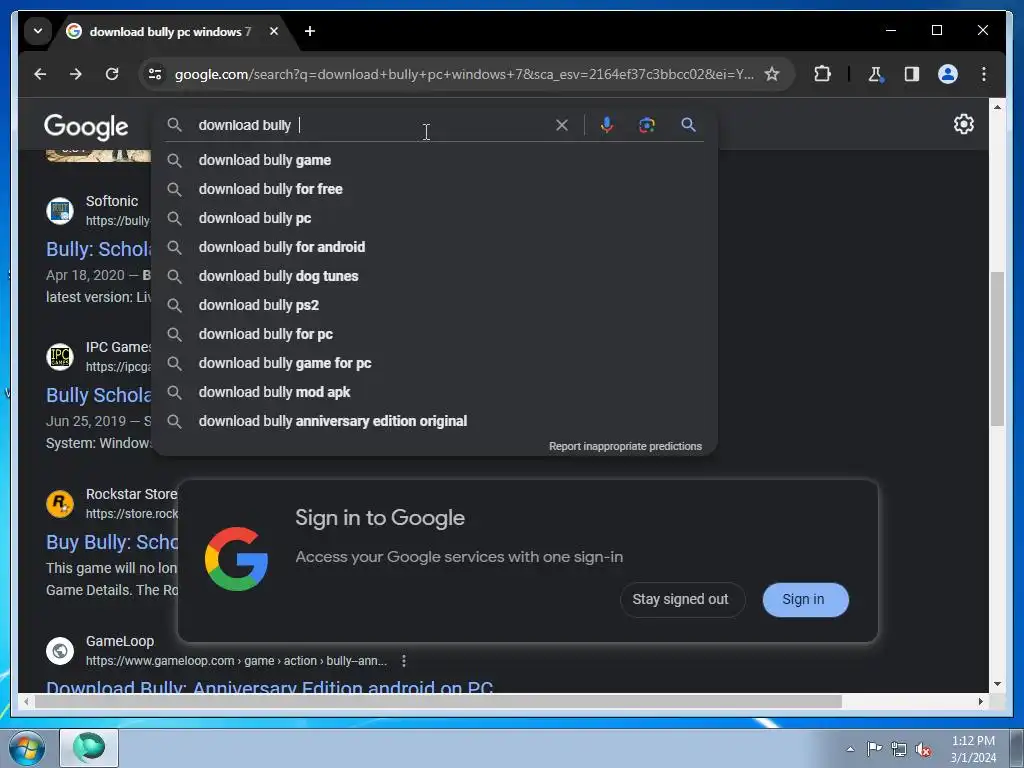
Task: Click the Google logo
Action: [86, 127]
